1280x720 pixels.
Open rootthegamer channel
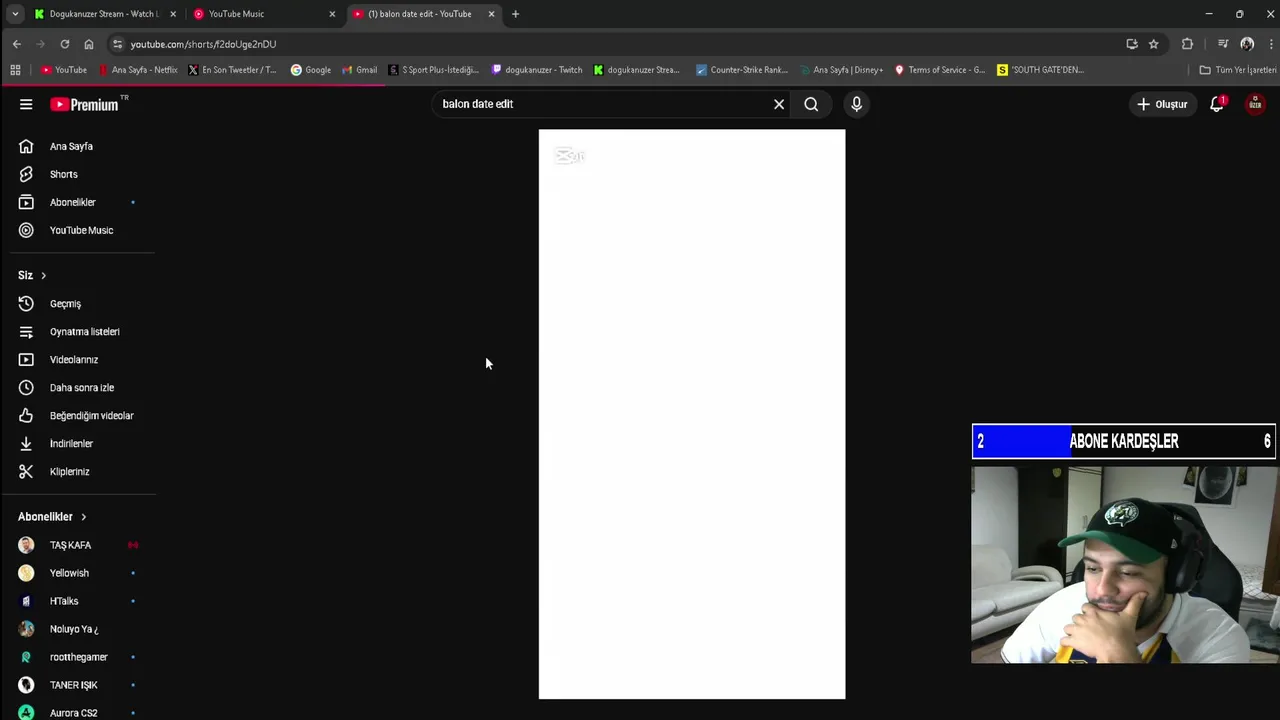click(78, 657)
